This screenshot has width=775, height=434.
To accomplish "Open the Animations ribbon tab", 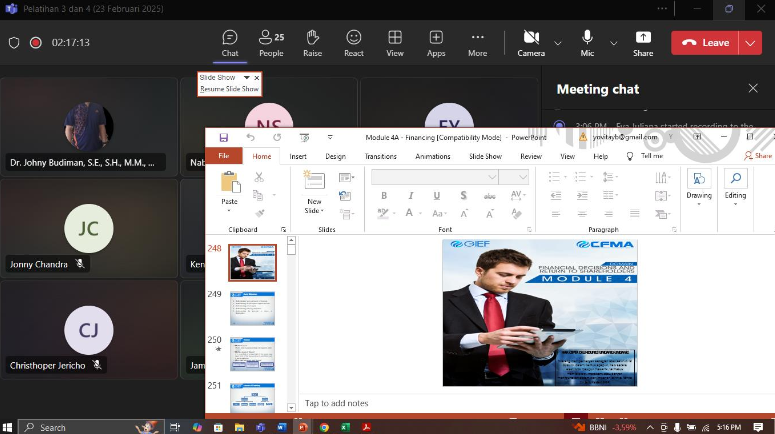I will 432,156.
